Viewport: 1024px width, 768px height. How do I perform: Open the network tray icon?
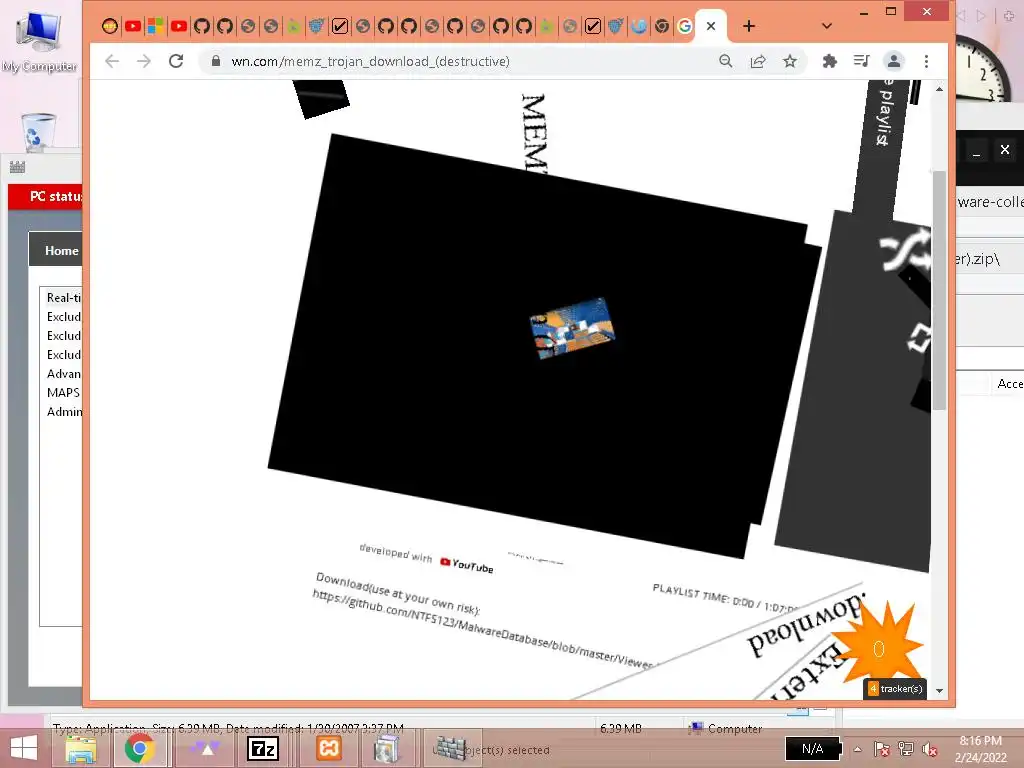click(x=906, y=749)
